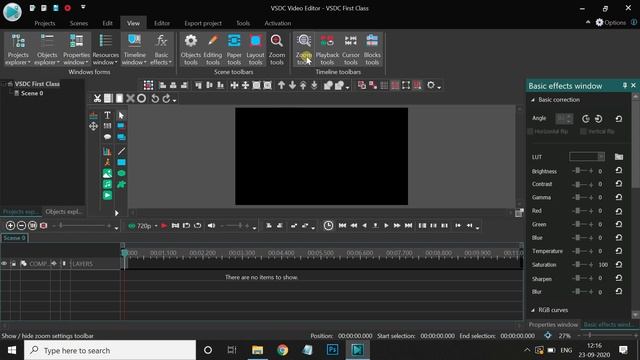Viewport: 640px width, 360px height.
Task: Switch to the Objects explorer bottom tab
Action: coord(64,211)
